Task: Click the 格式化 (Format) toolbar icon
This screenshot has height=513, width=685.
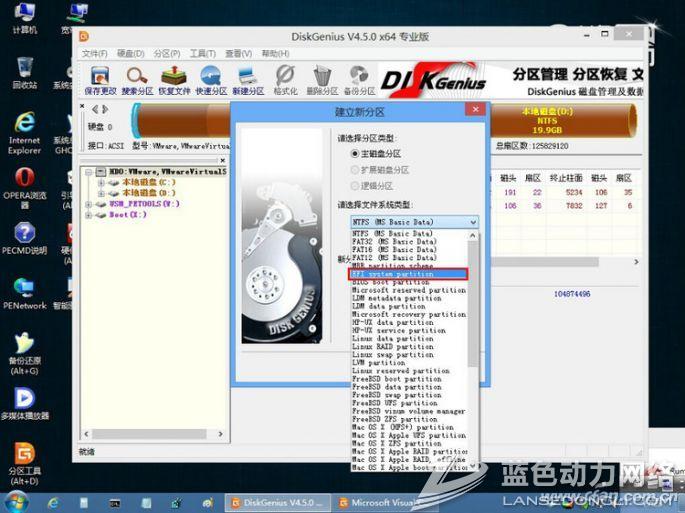Action: click(x=285, y=77)
